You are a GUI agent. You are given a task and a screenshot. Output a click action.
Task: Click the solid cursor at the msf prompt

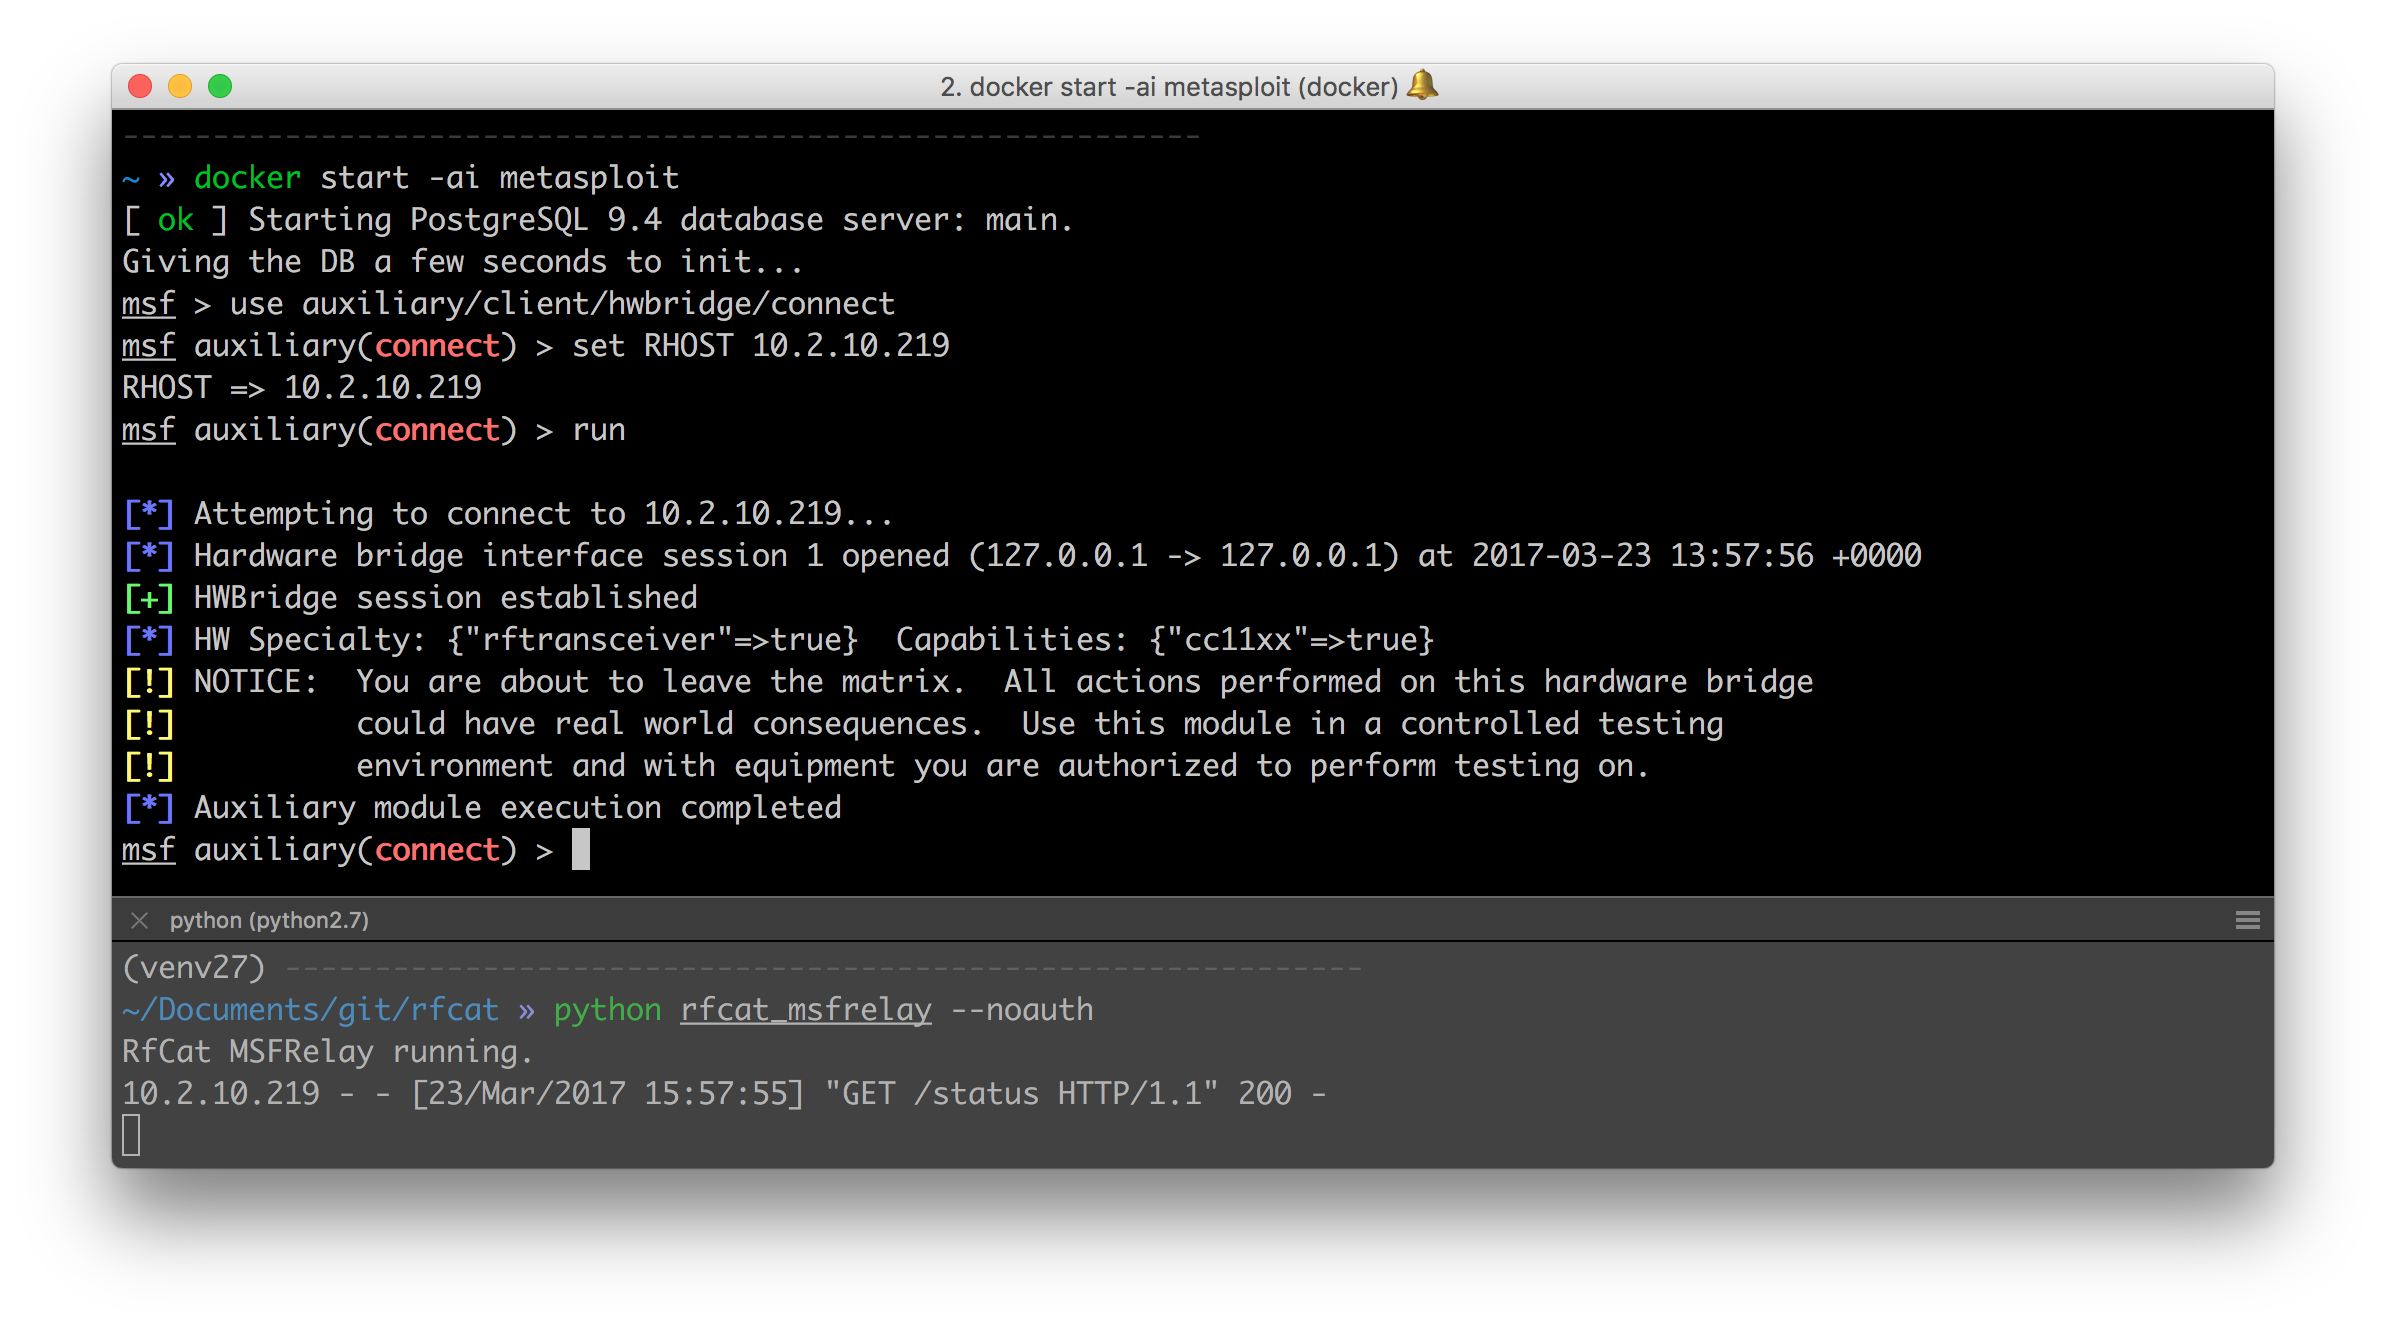pyautogui.click(x=581, y=850)
